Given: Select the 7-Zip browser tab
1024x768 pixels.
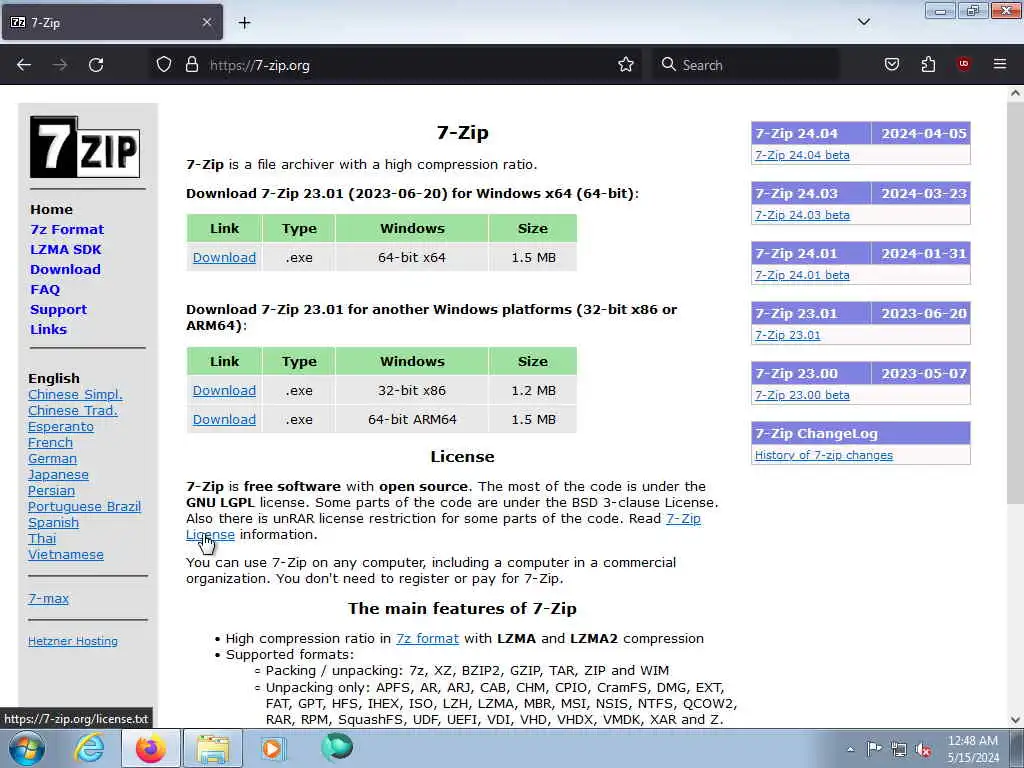Looking at the screenshot, I should pyautogui.click(x=112, y=23).
